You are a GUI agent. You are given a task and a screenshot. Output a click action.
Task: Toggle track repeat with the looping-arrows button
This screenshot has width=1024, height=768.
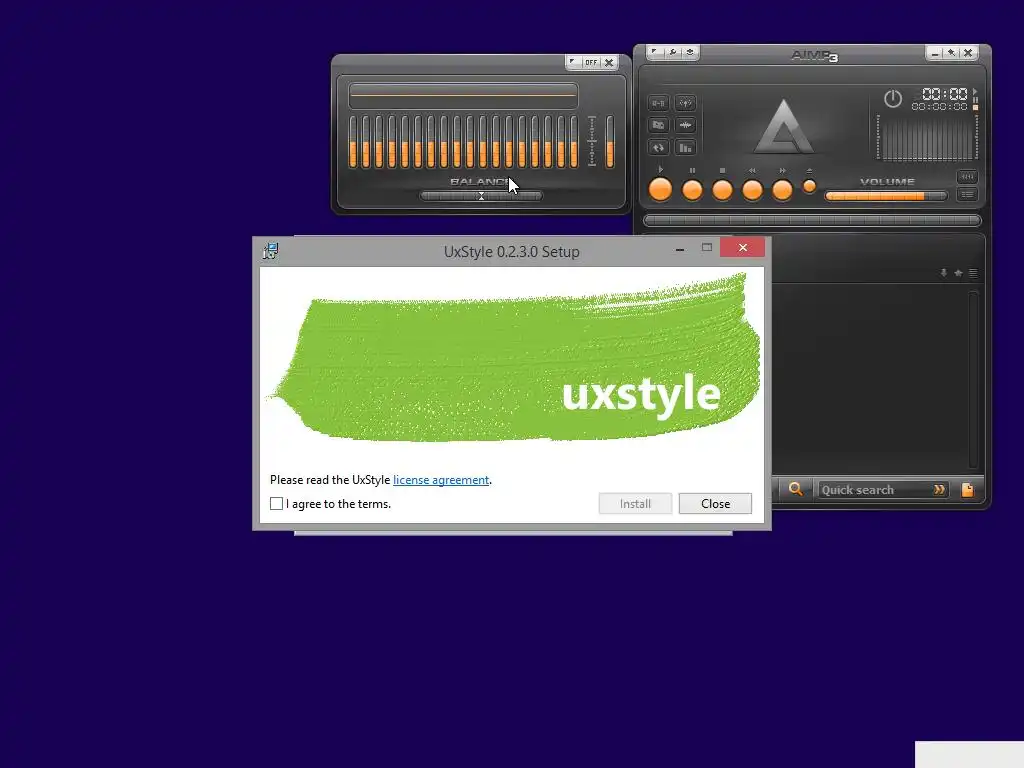pyautogui.click(x=658, y=148)
